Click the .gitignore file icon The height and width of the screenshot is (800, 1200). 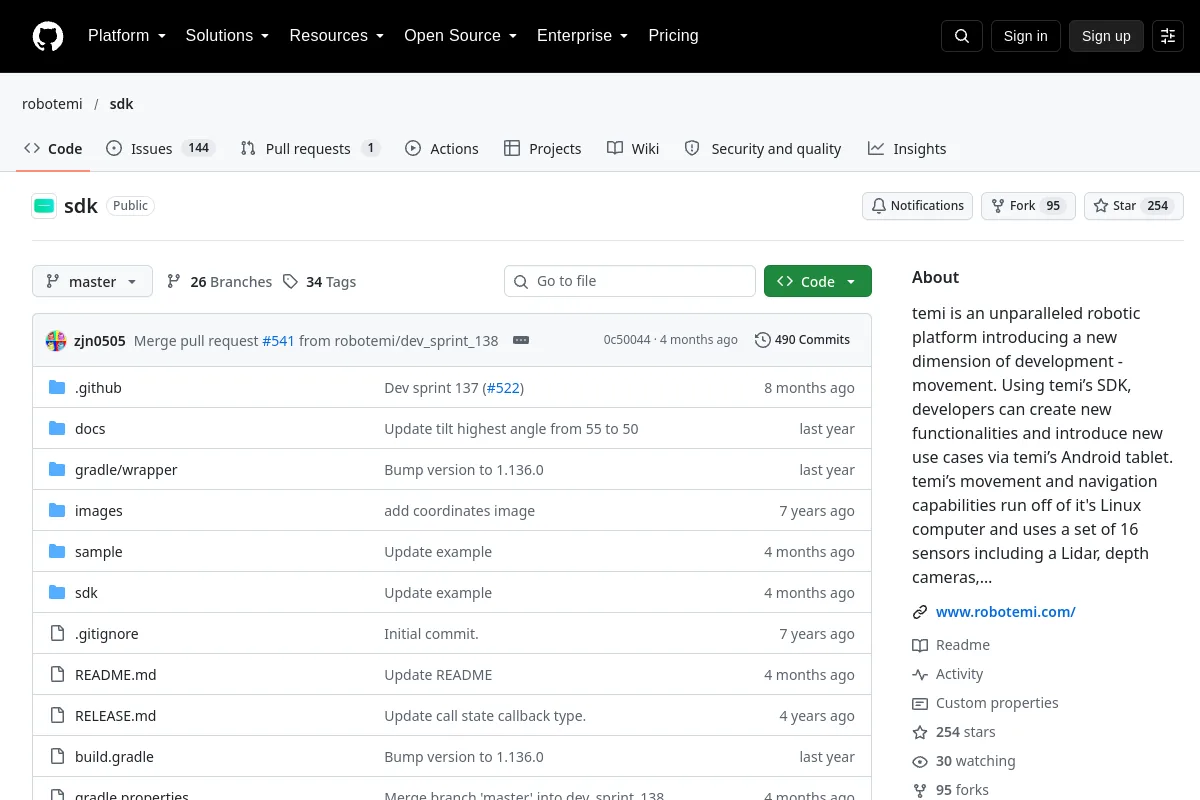(x=57, y=634)
